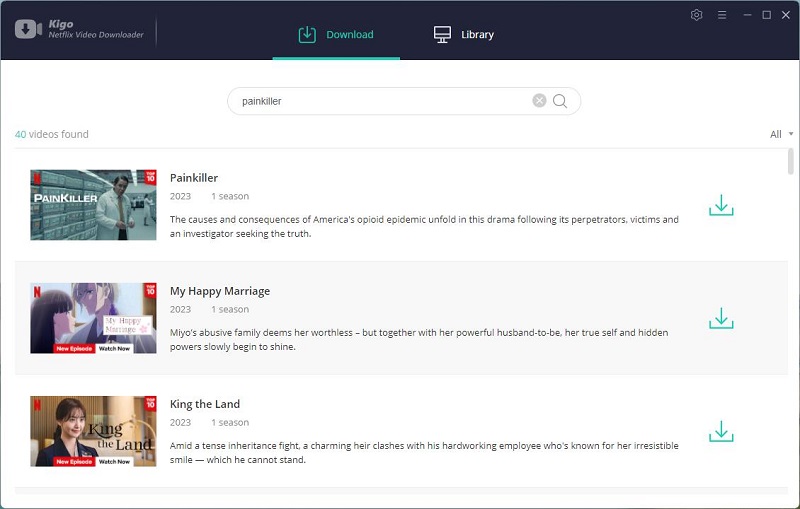Click the magnifying glass search icon
800x509 pixels.
pos(560,101)
